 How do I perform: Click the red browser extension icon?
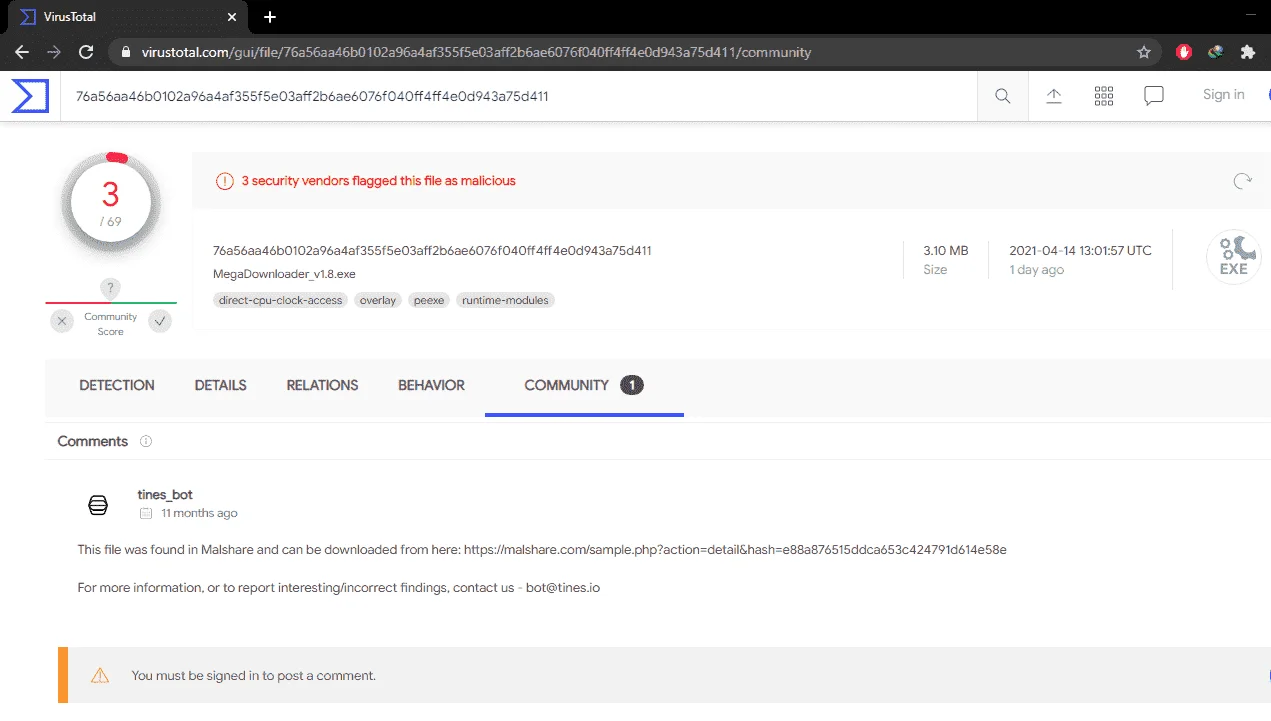click(x=1184, y=52)
